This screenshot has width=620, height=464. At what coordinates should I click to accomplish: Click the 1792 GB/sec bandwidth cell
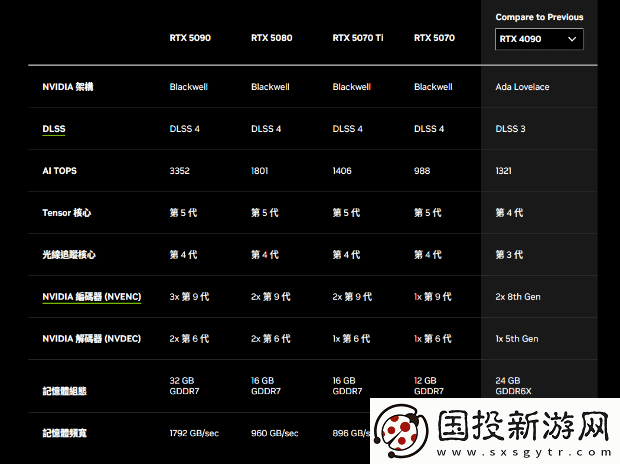pyautogui.click(x=194, y=433)
